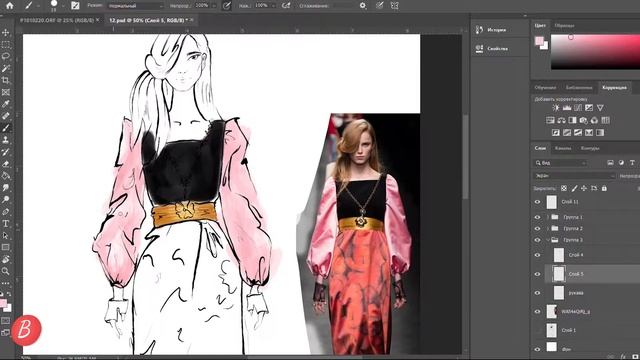
Task: Toggle lock all for layer
Action: [x=604, y=188]
